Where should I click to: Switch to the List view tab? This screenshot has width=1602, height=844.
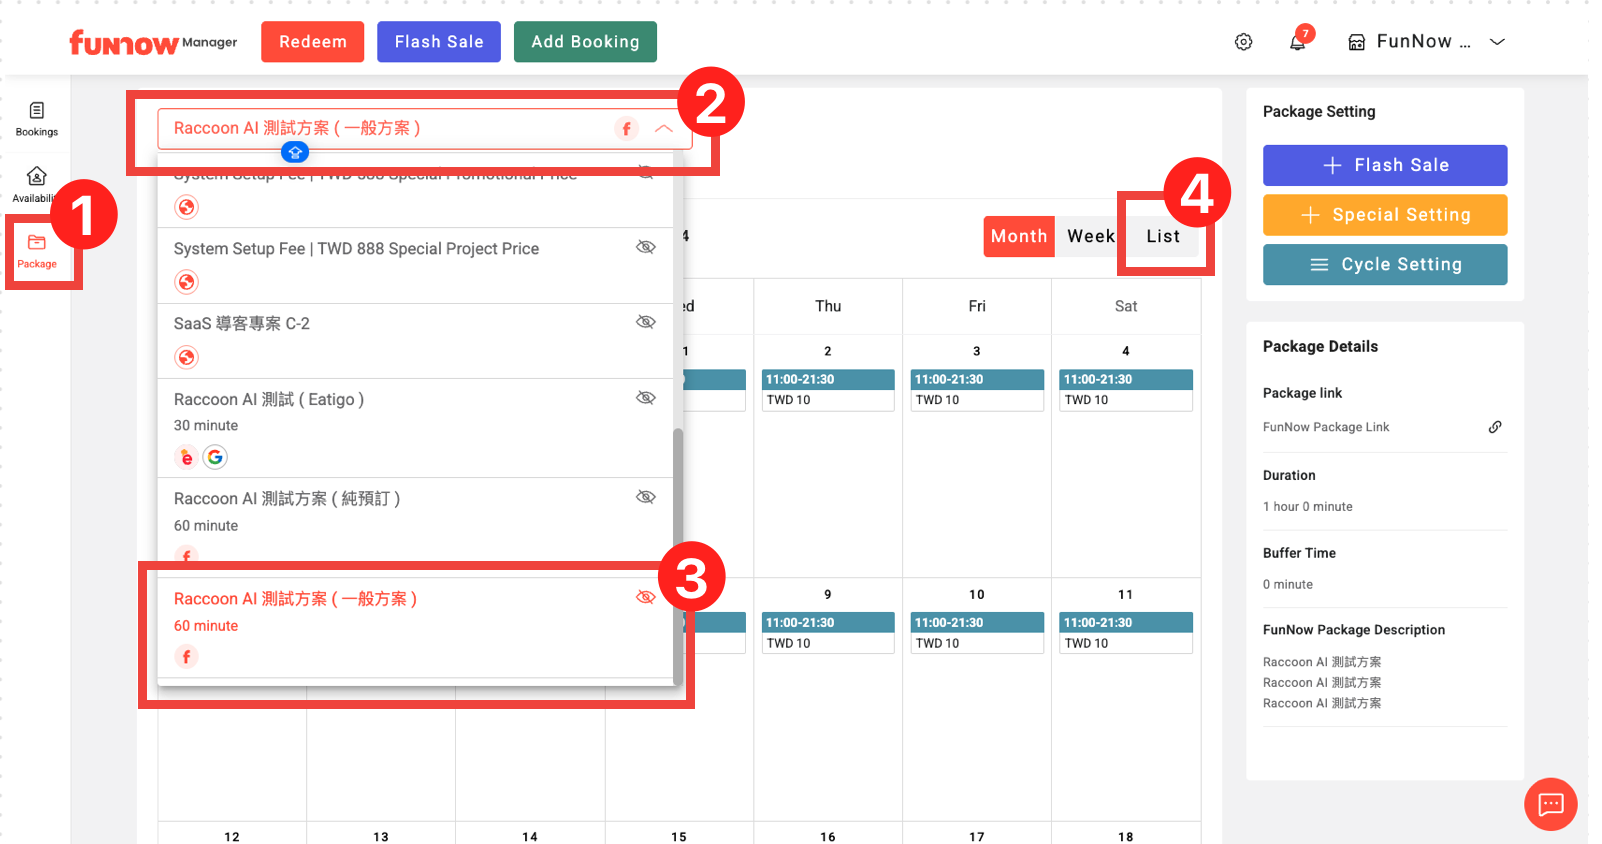click(x=1163, y=237)
